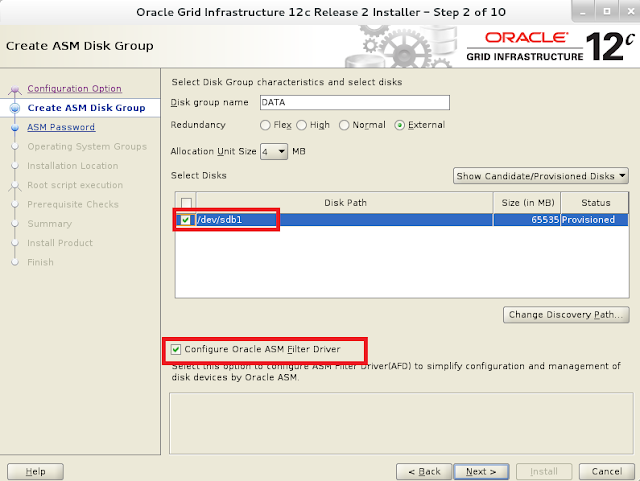Click Change Discovery Path button

[566, 315]
